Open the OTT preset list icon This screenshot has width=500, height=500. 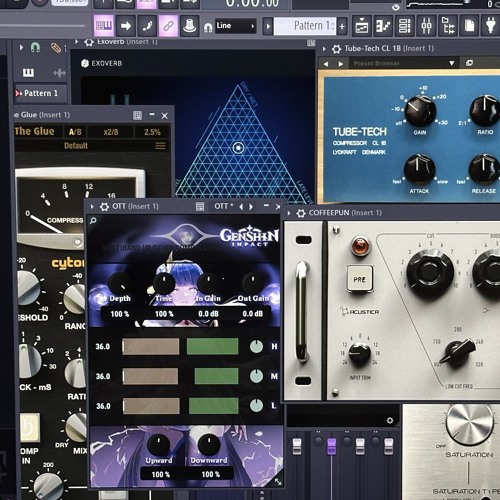click(200, 207)
